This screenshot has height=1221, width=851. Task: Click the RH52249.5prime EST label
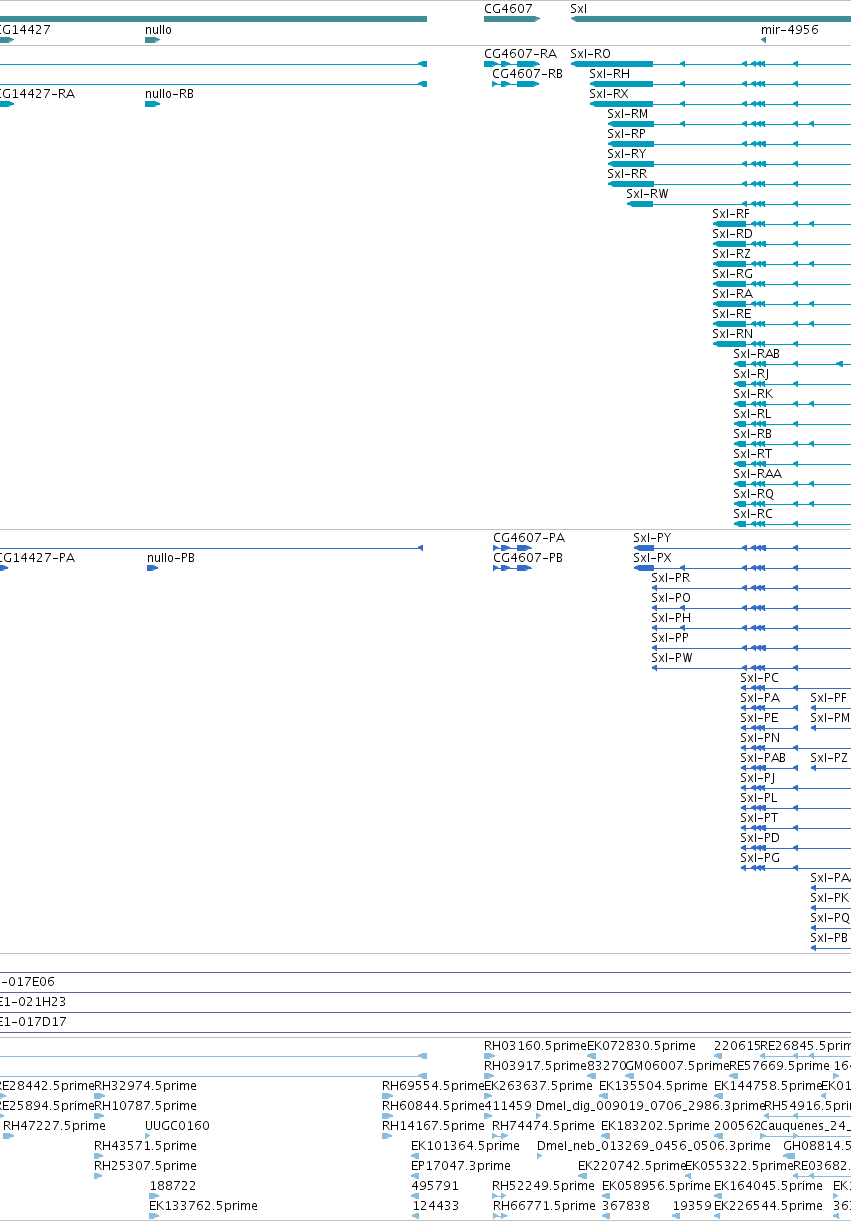(543, 1186)
